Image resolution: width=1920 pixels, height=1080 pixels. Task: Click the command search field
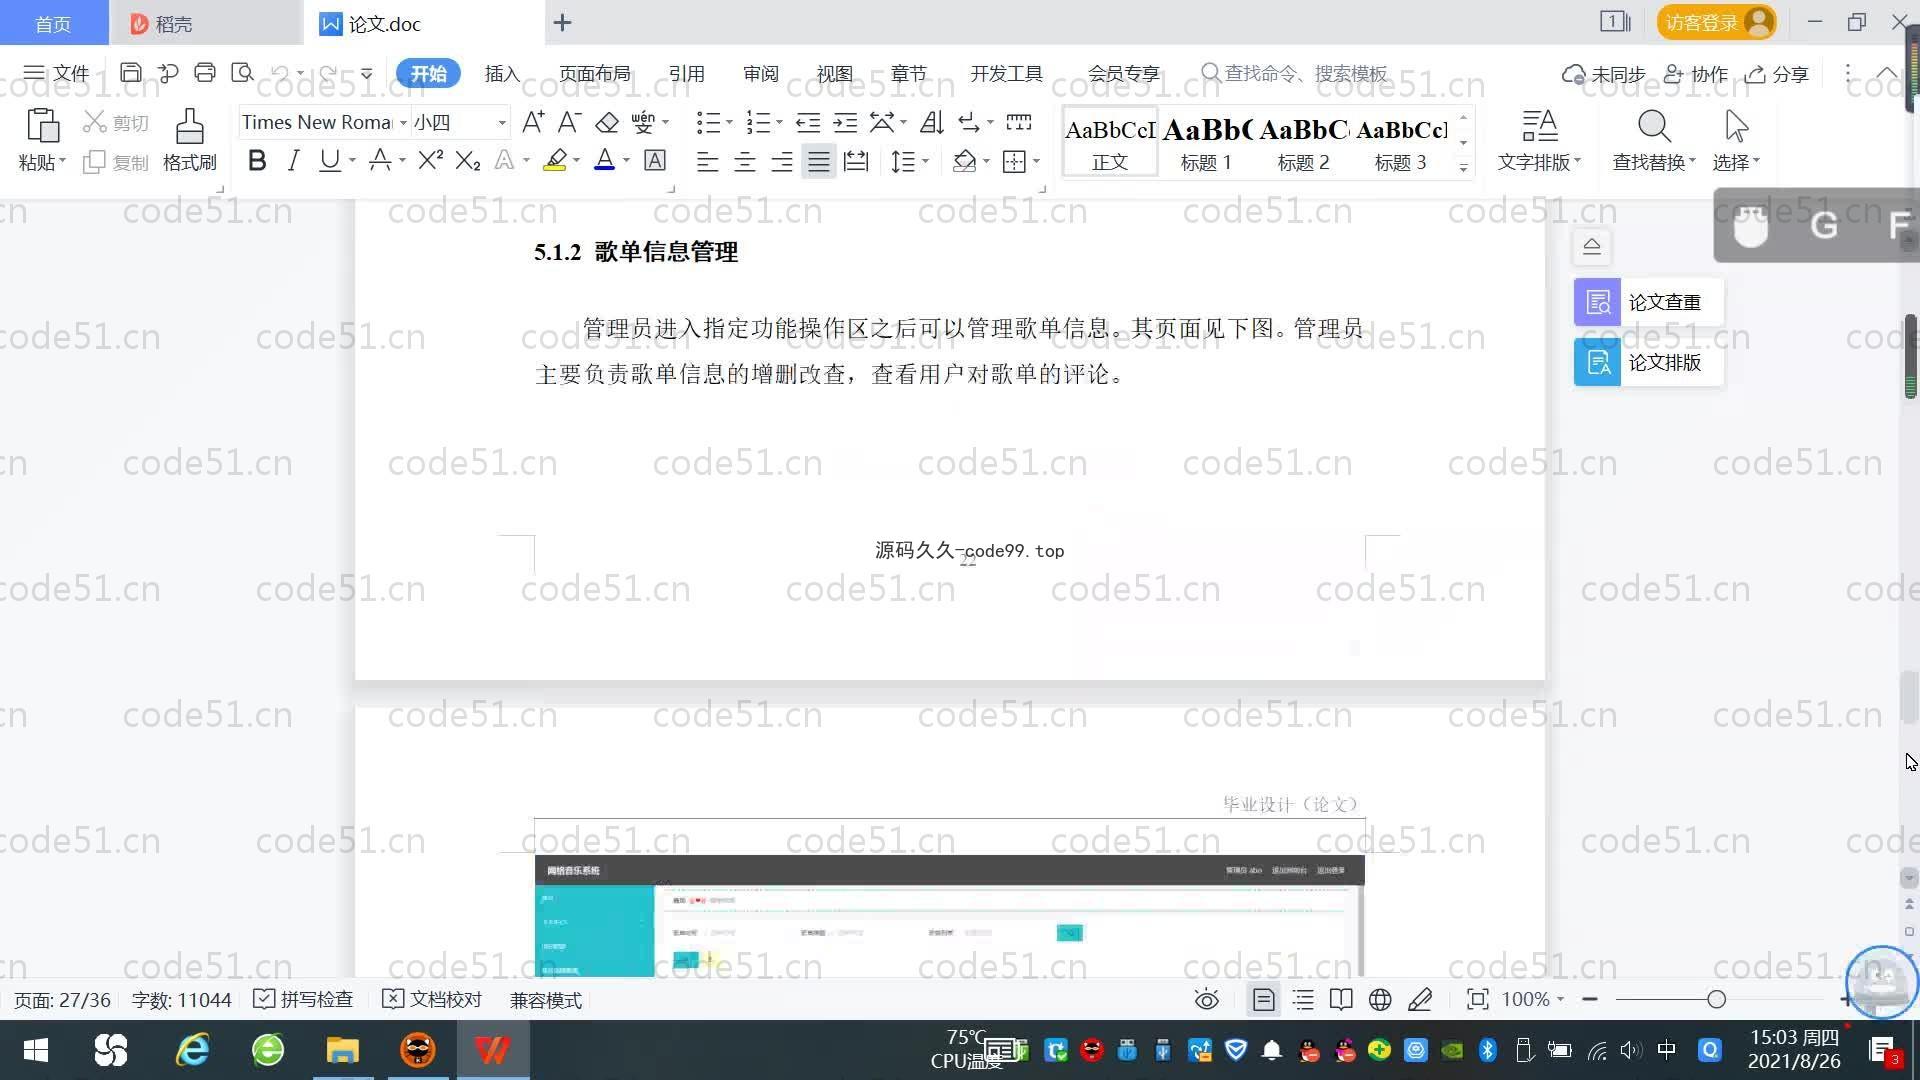click(1295, 73)
